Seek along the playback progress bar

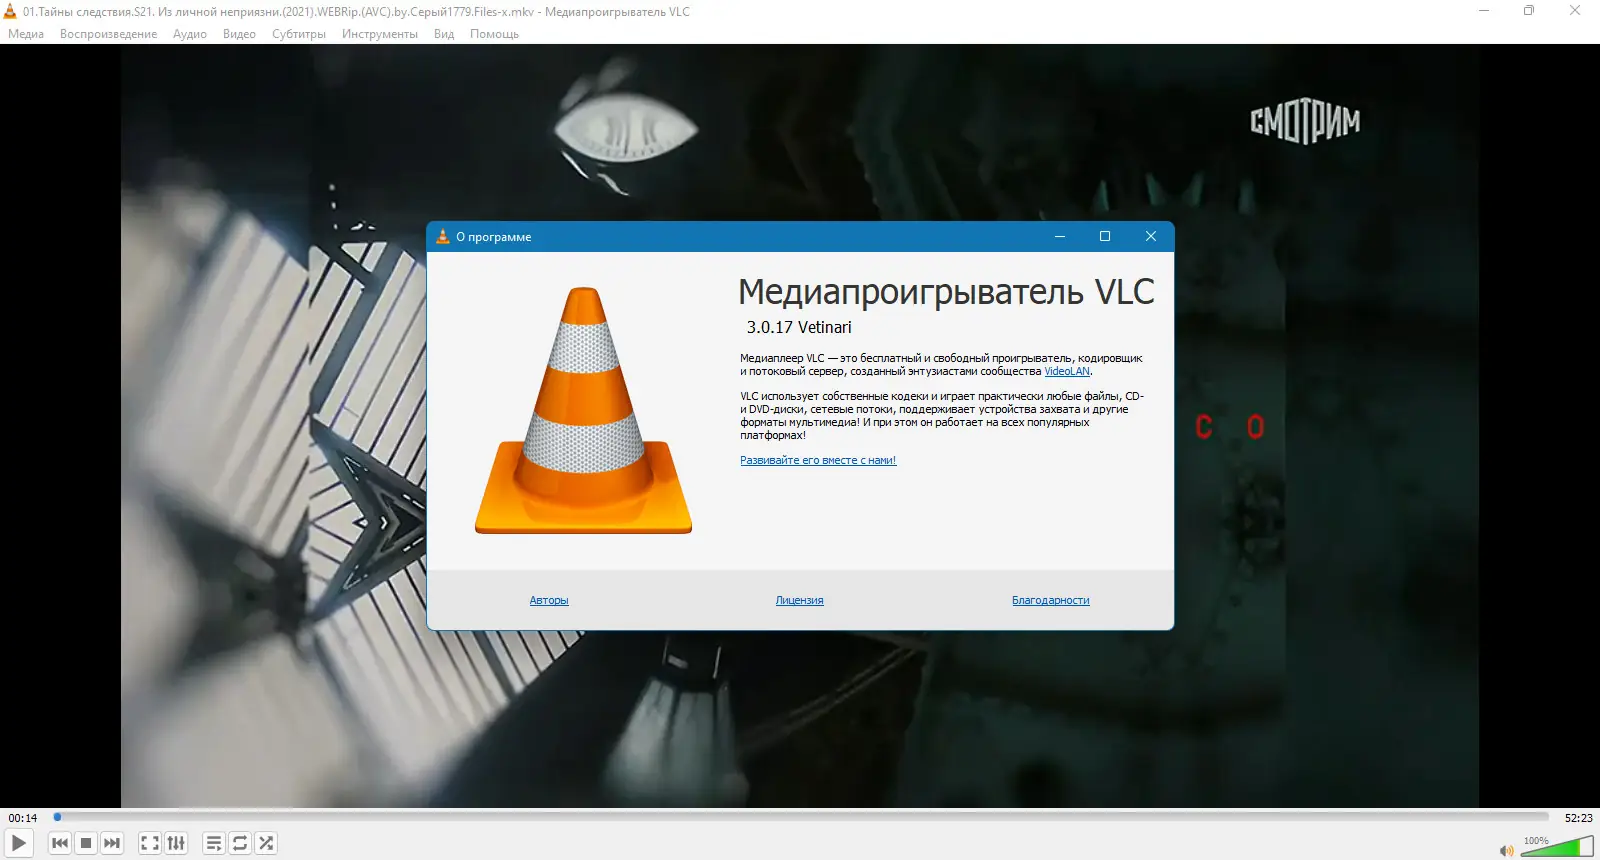coord(801,817)
